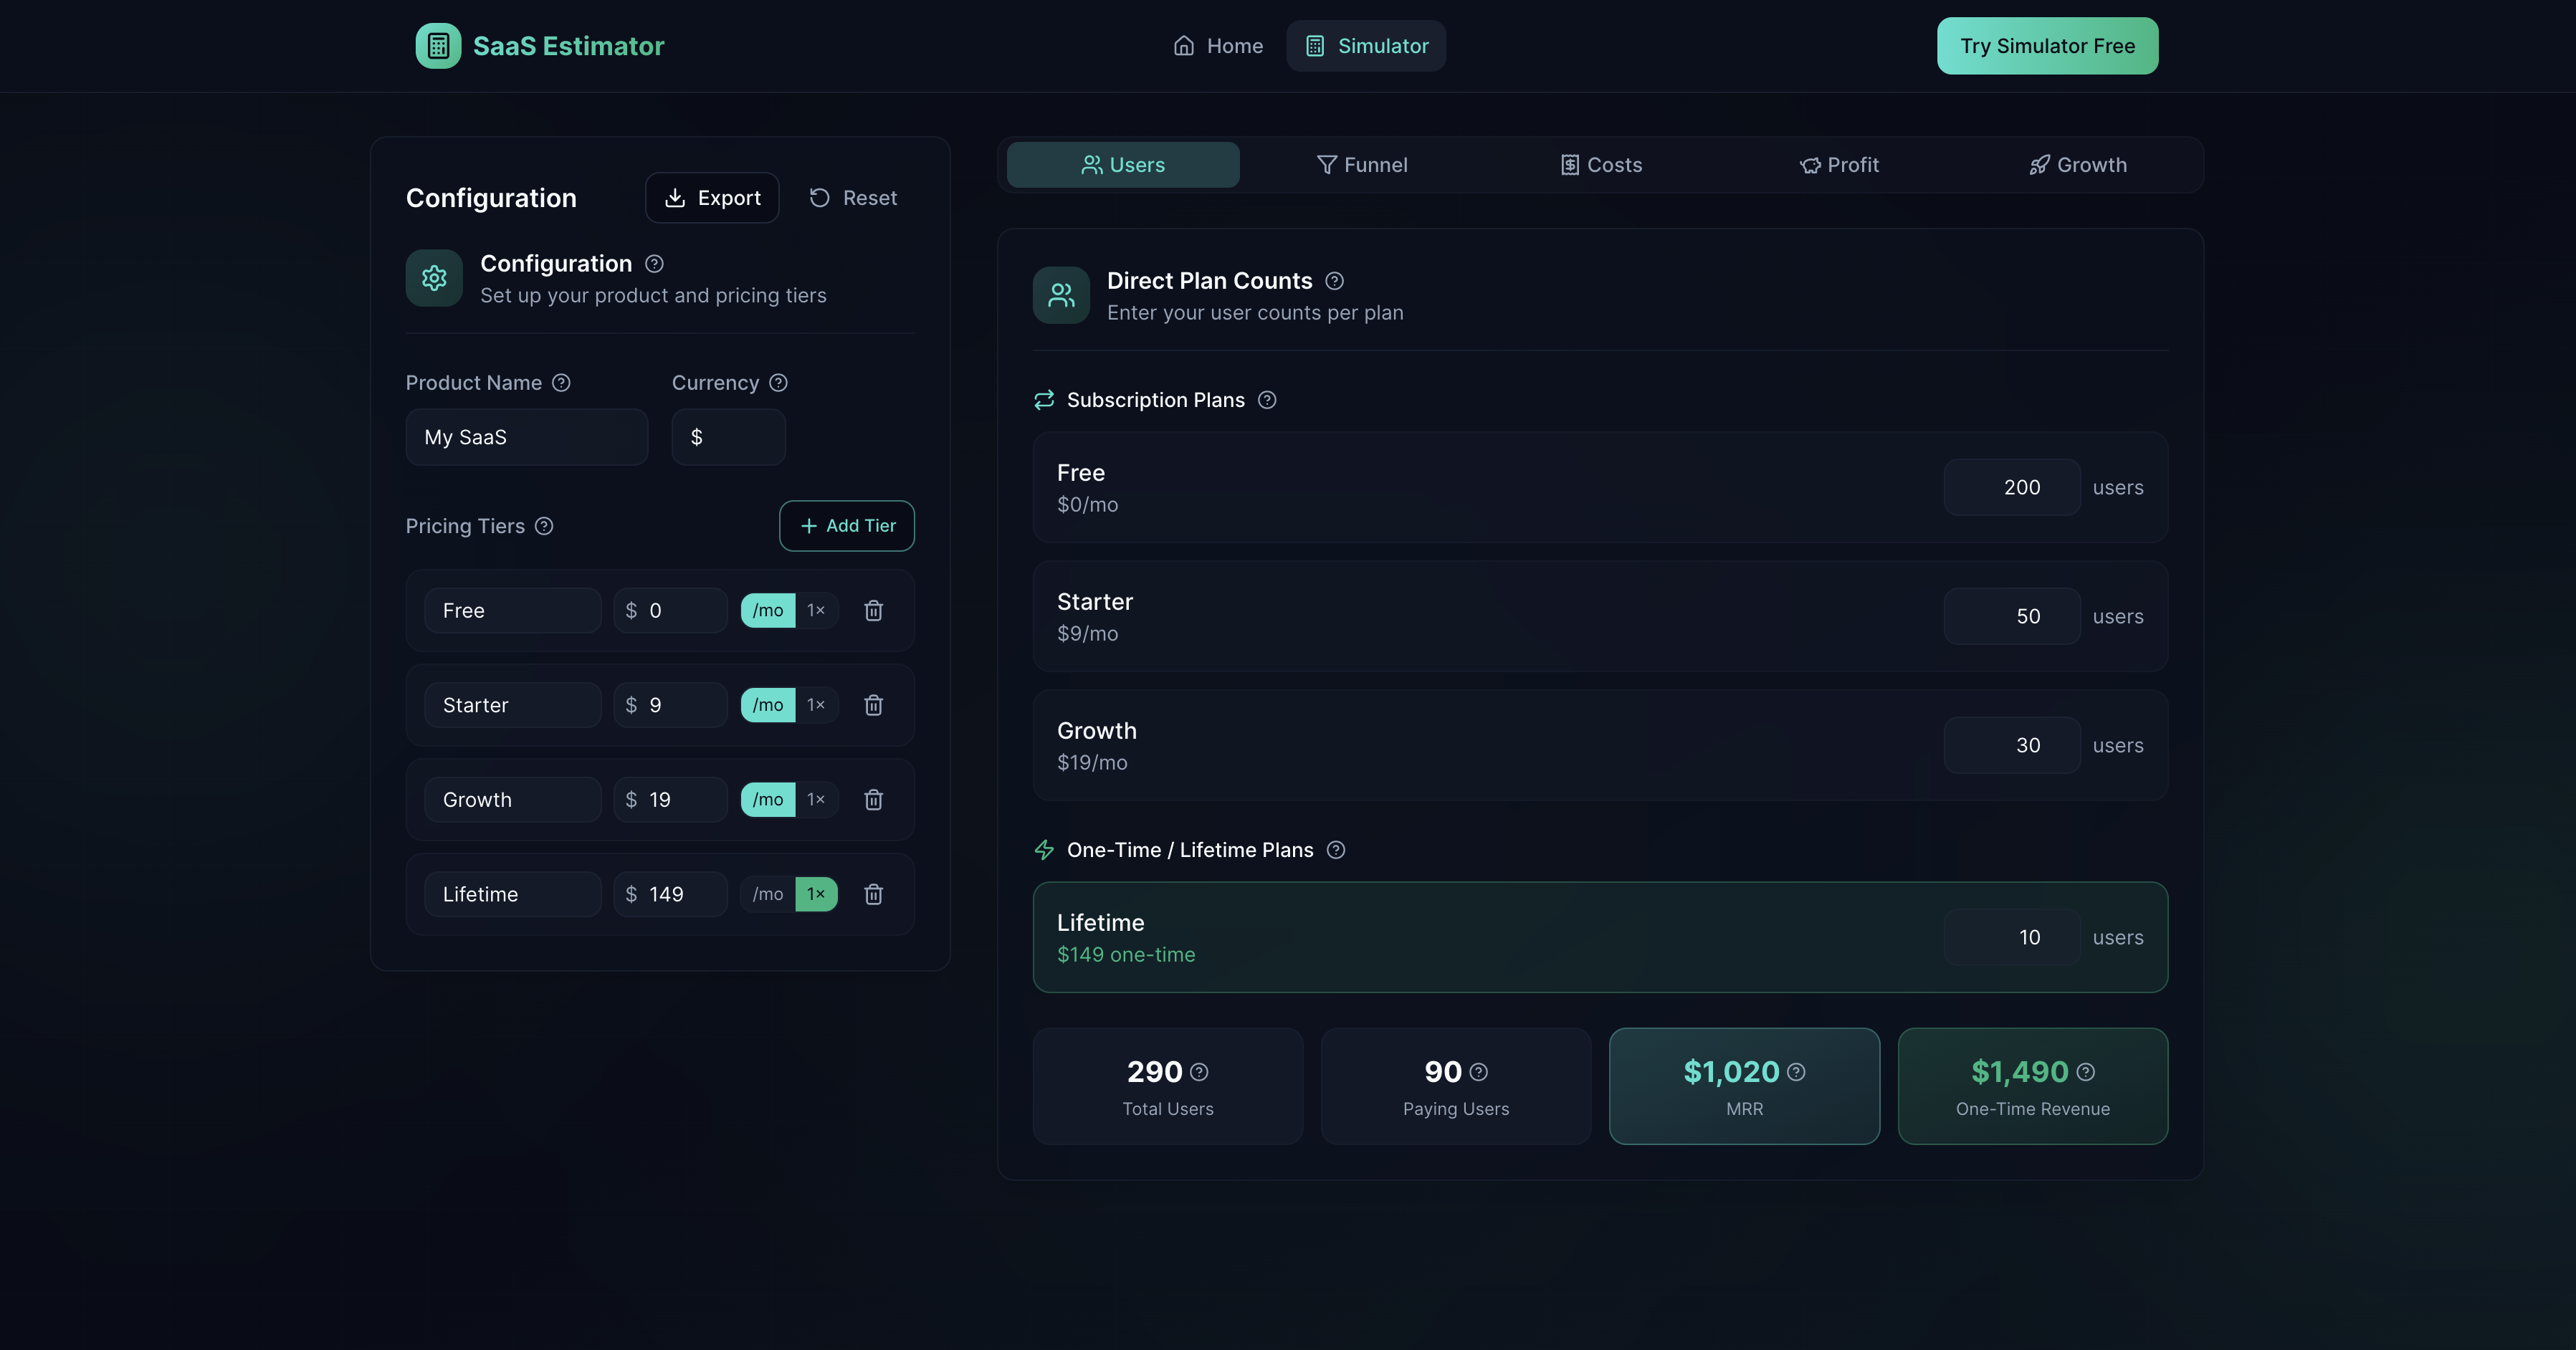Select the Home navigation icon
This screenshot has height=1350, width=2576.
[x=1183, y=45]
